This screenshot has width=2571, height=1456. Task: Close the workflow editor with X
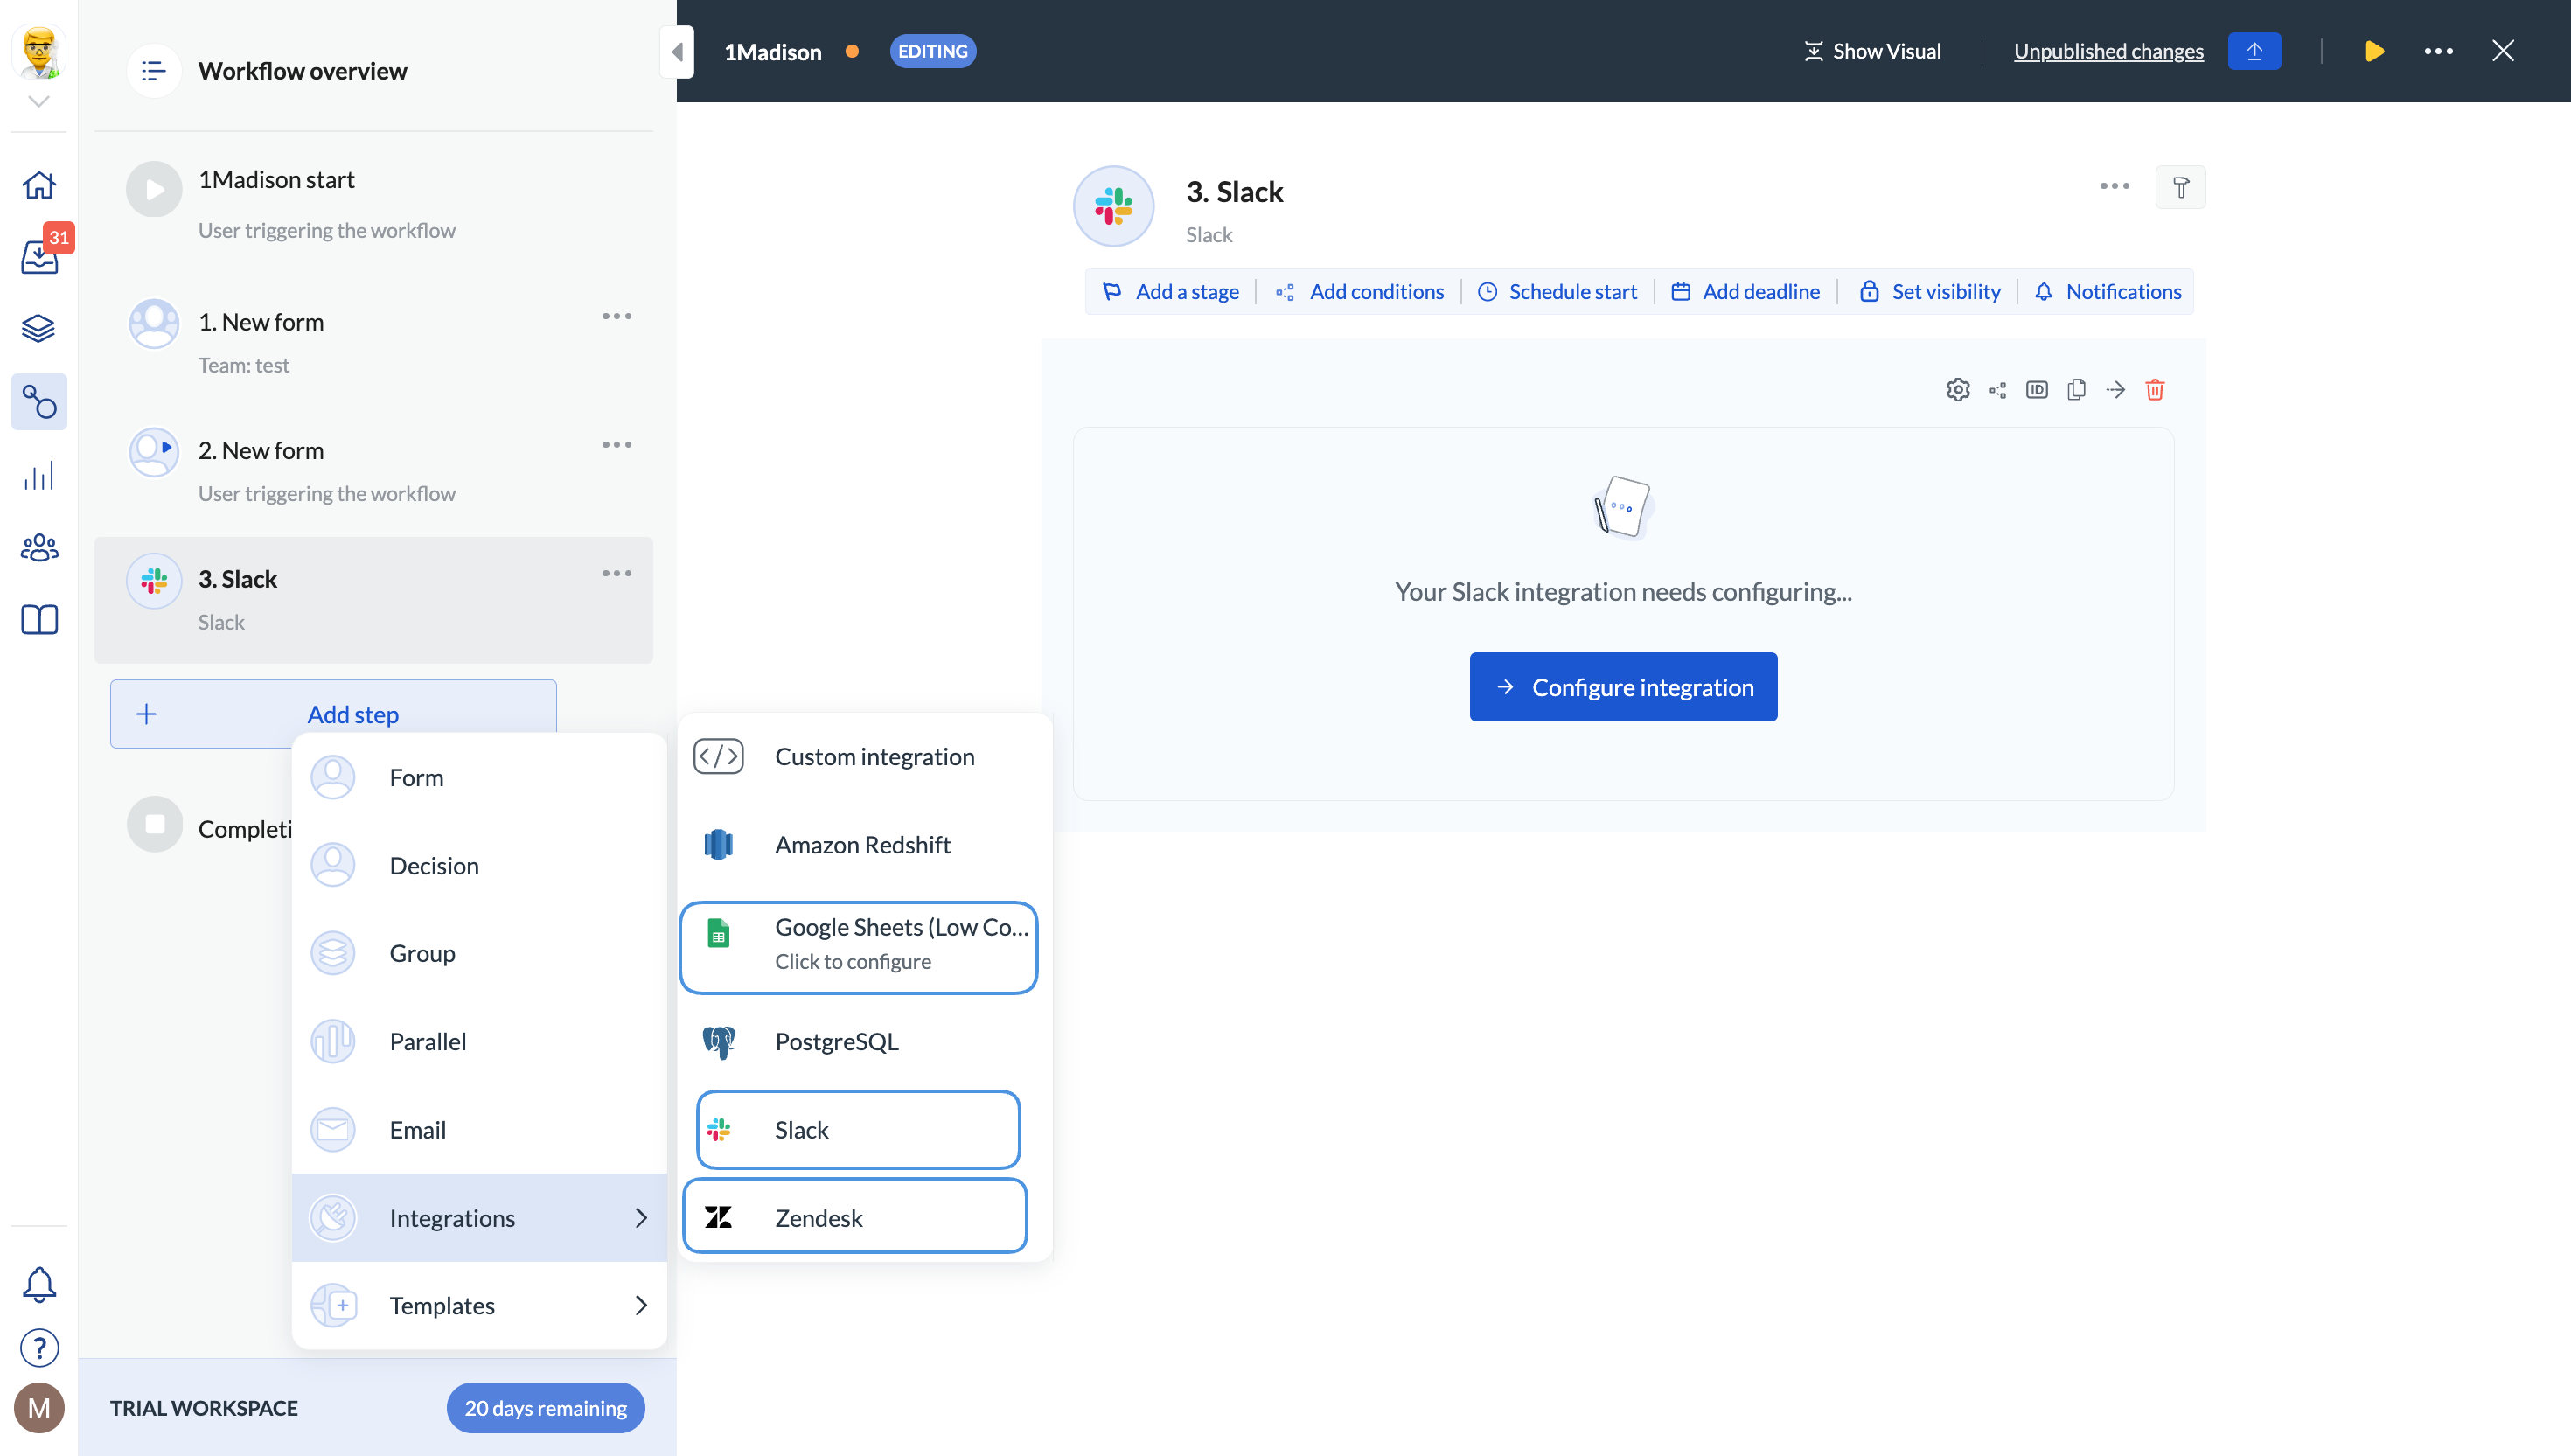tap(2502, 51)
